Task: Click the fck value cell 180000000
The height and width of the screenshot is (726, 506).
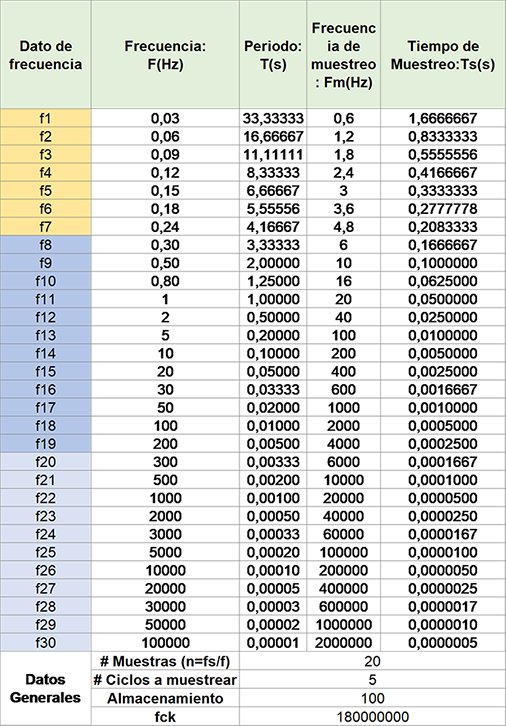Action: (372, 717)
